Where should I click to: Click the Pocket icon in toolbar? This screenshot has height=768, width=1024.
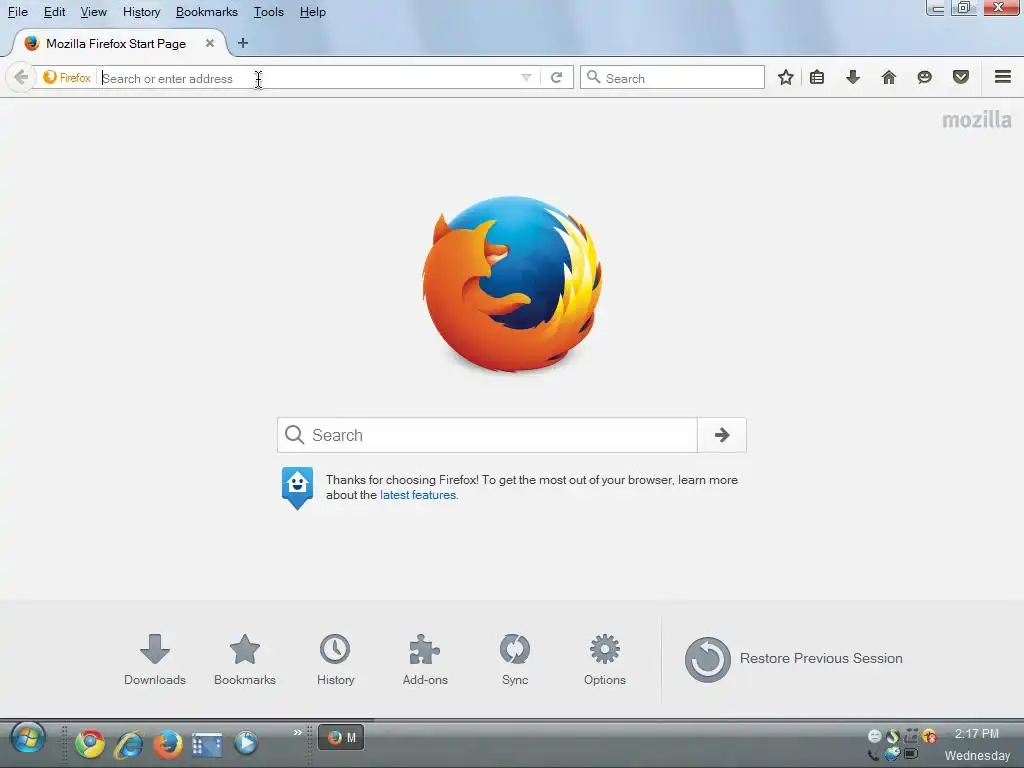pyautogui.click(x=960, y=78)
